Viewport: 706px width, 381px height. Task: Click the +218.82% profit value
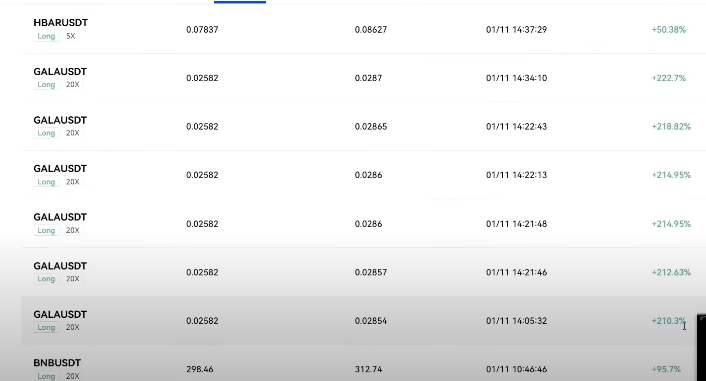pos(671,127)
